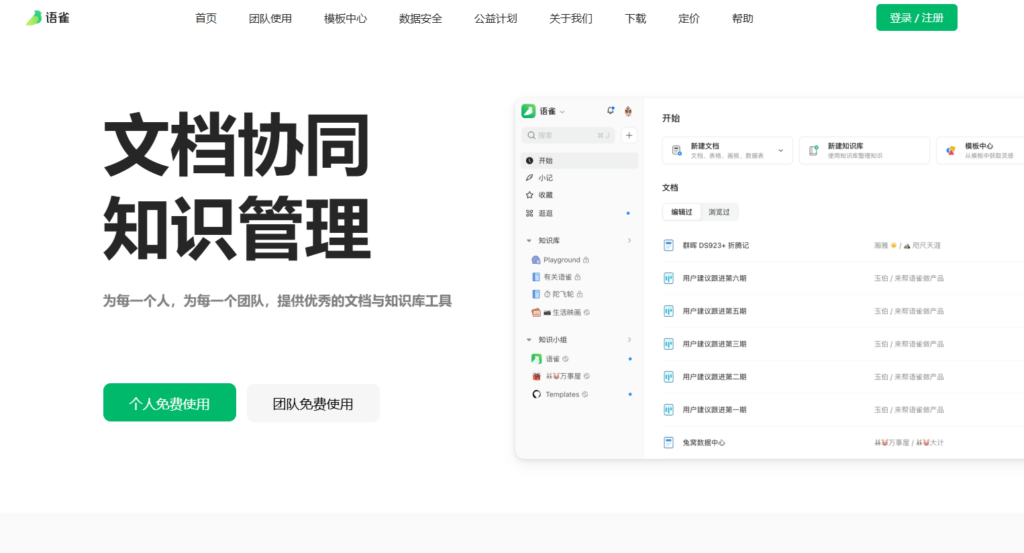Screen dimensions: 1024x553
Task: Click the 语雀 group icon under 知识小组
Action: point(536,358)
